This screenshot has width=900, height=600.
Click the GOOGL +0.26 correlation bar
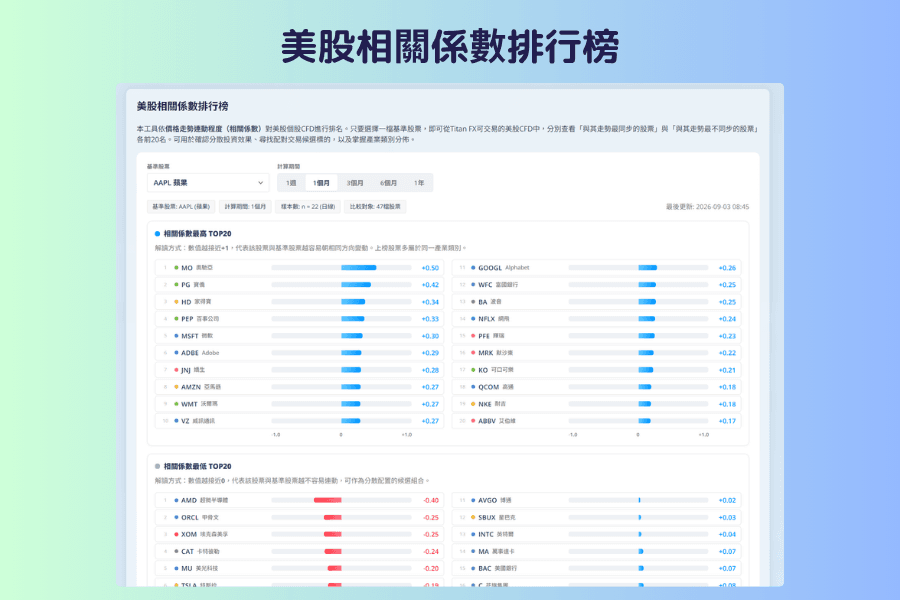pos(647,268)
